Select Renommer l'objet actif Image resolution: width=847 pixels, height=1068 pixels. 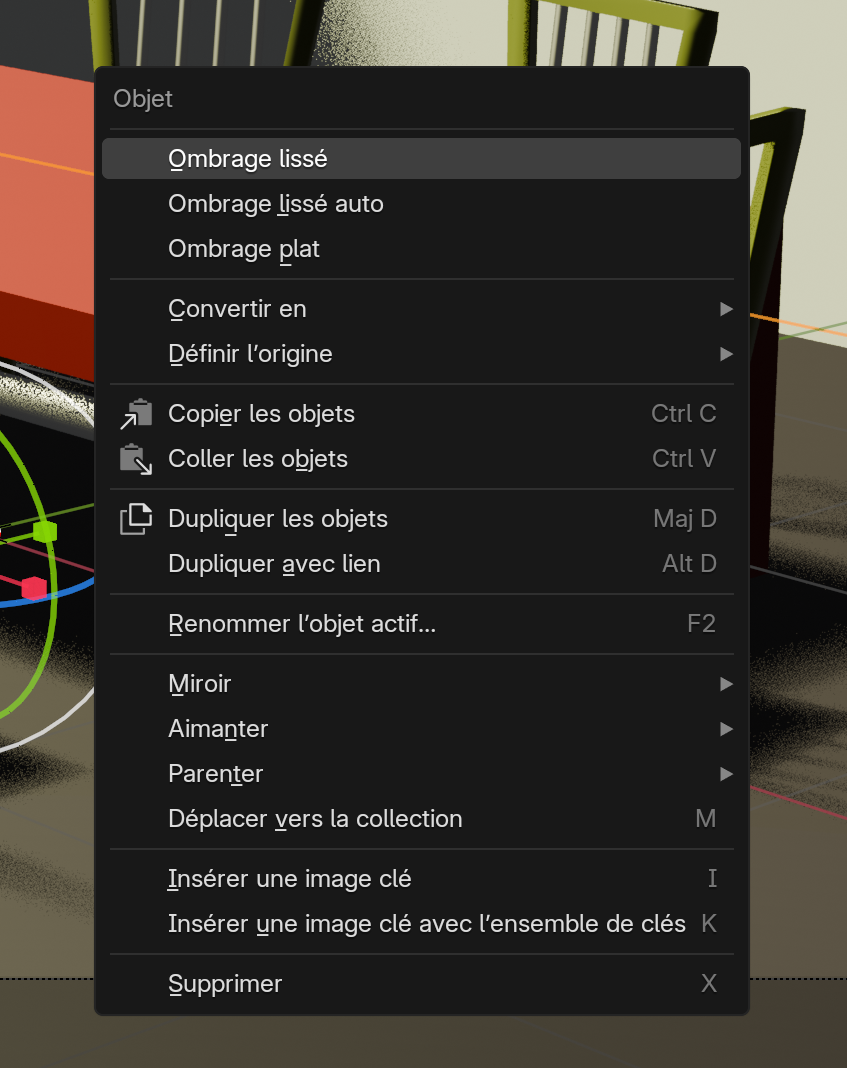(302, 624)
